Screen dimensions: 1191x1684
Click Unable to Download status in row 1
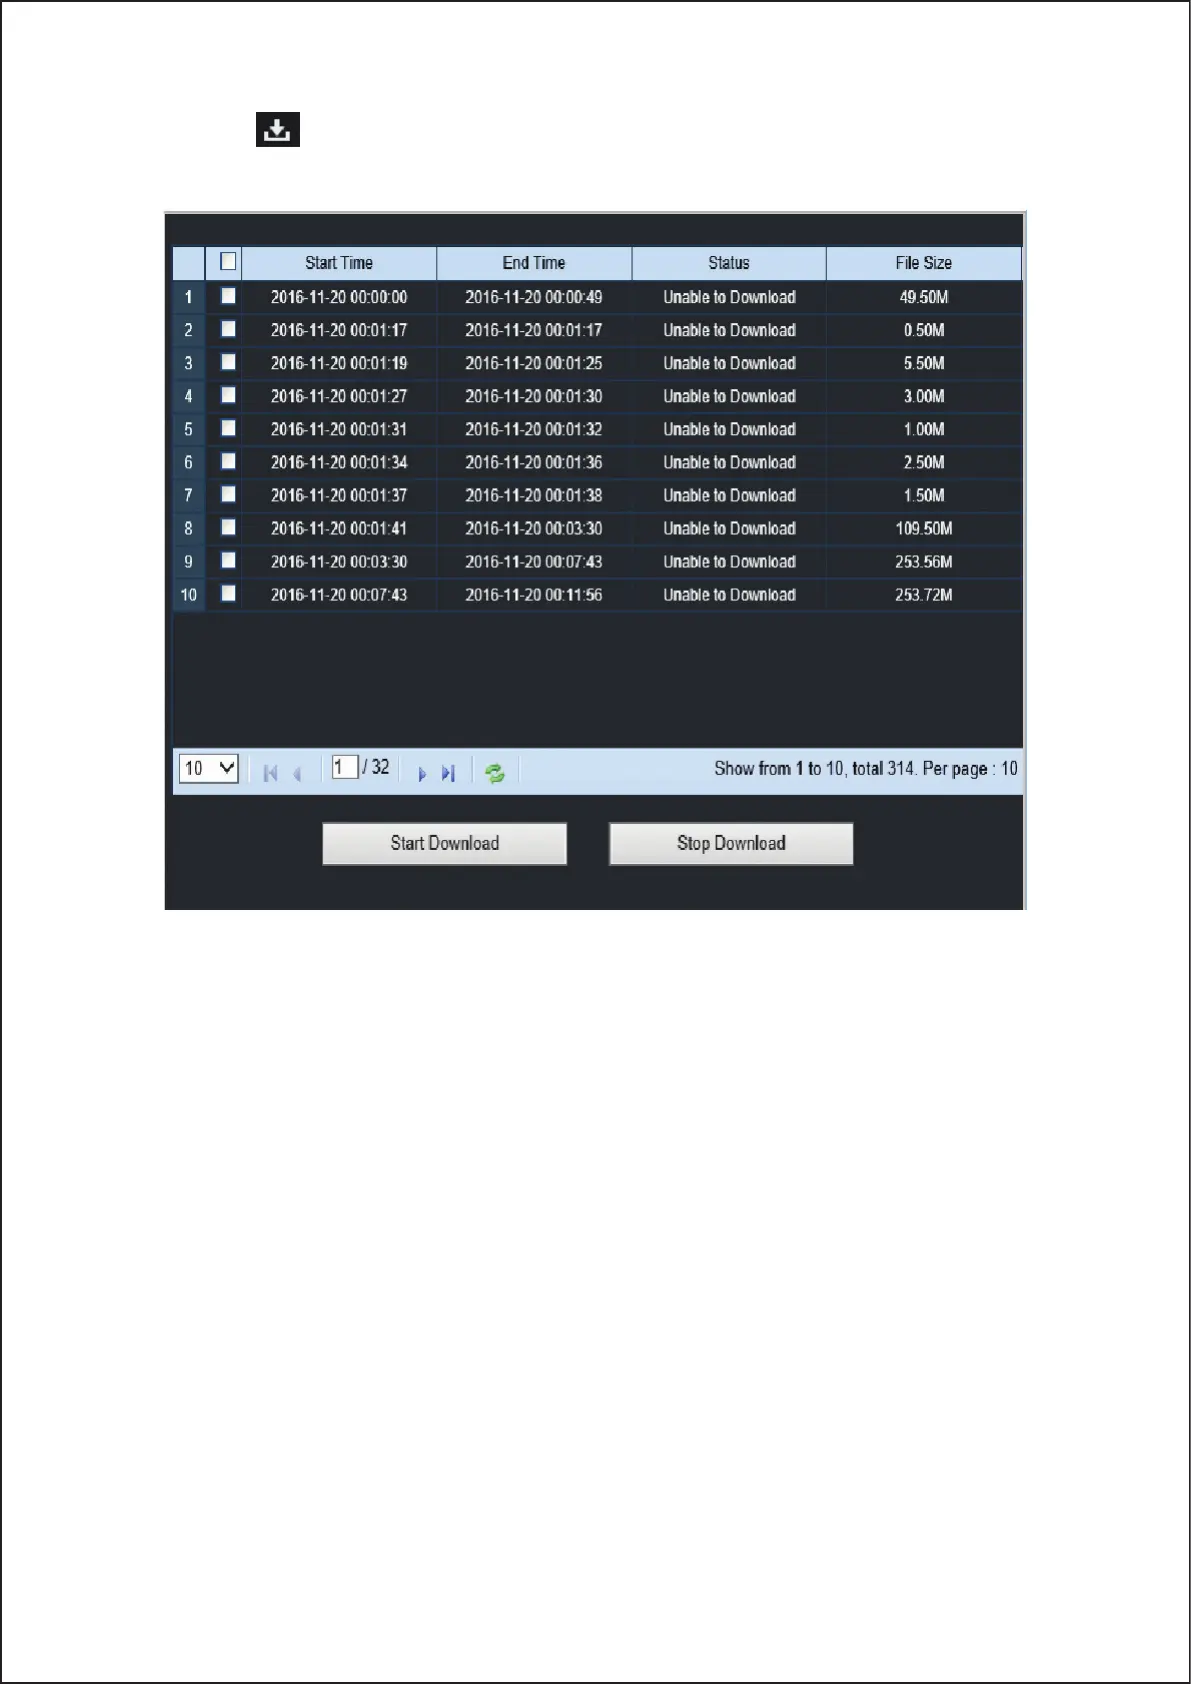tap(729, 297)
